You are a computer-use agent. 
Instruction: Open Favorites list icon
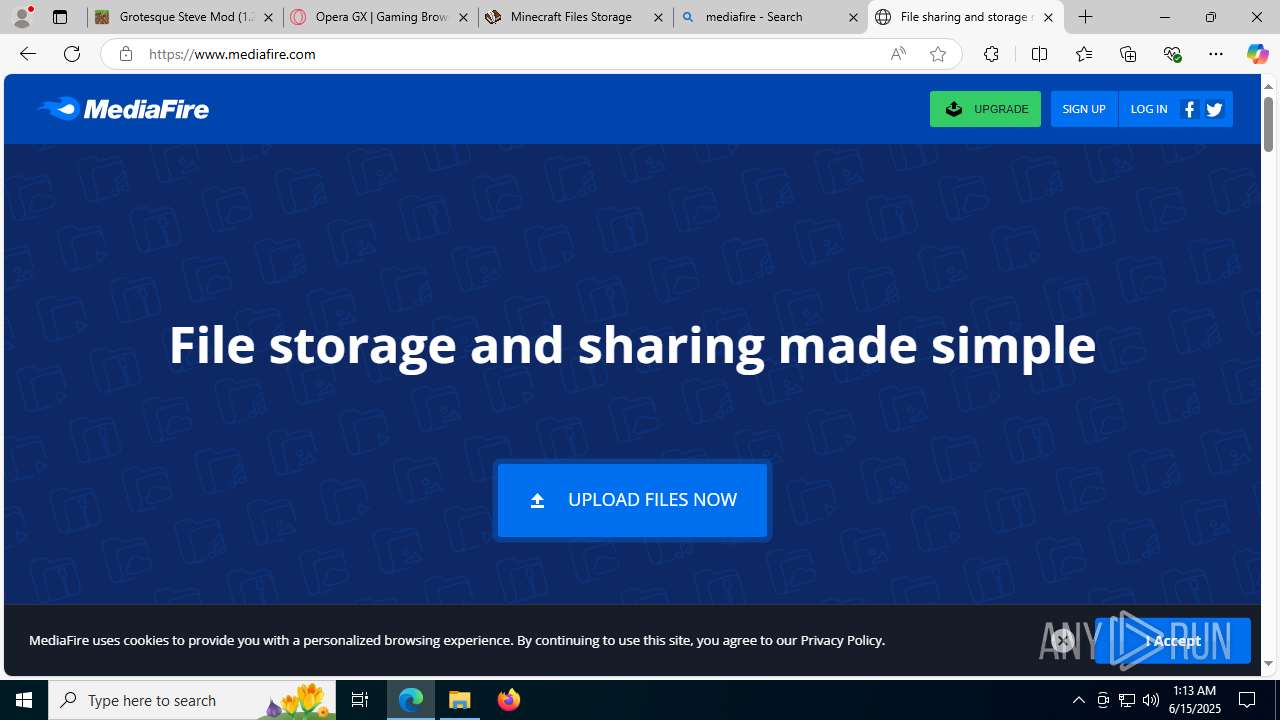pos(1083,54)
